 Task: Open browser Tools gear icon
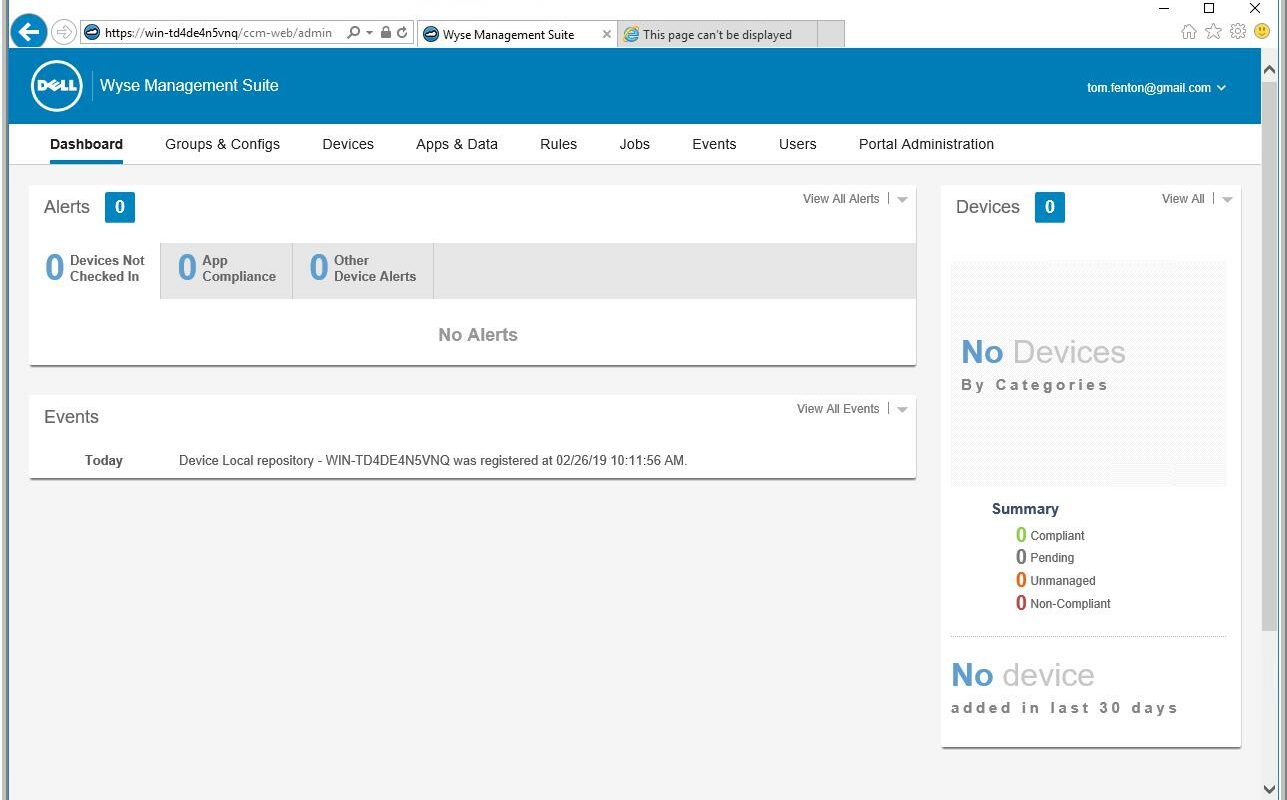1238,32
